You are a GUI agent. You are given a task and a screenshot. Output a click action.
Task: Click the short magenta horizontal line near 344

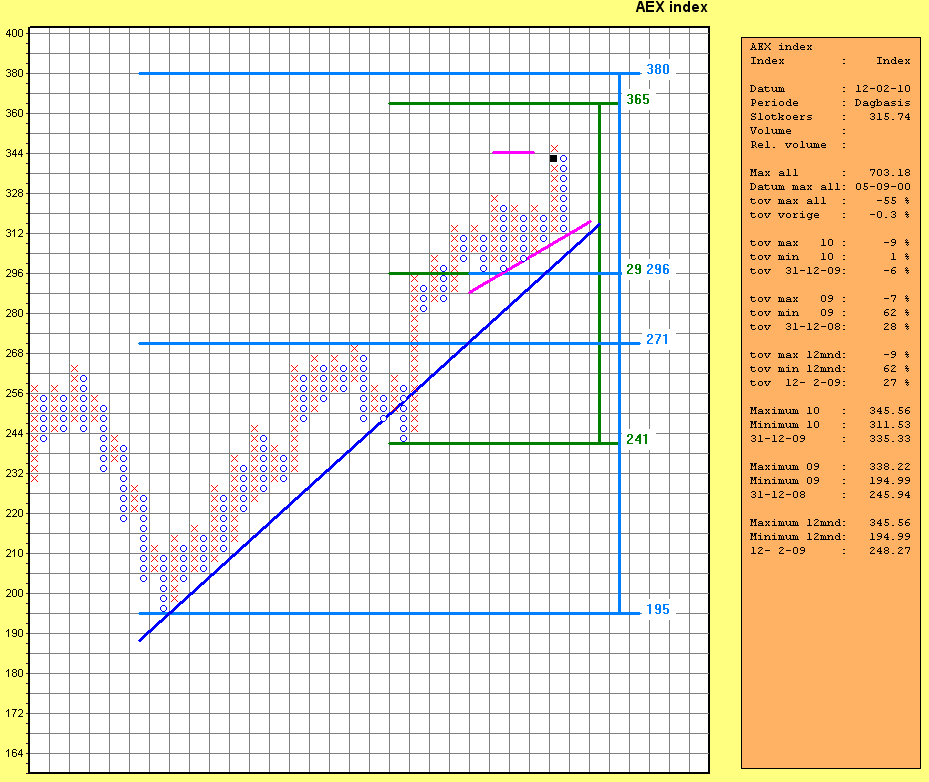tap(513, 152)
